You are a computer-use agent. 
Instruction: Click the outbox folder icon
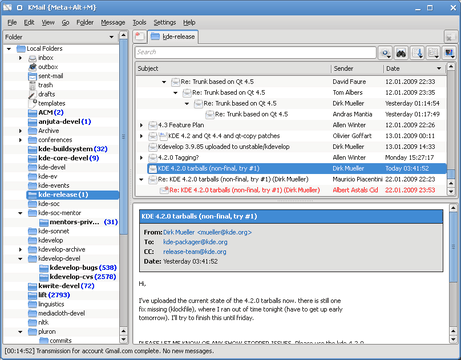tap(32, 67)
